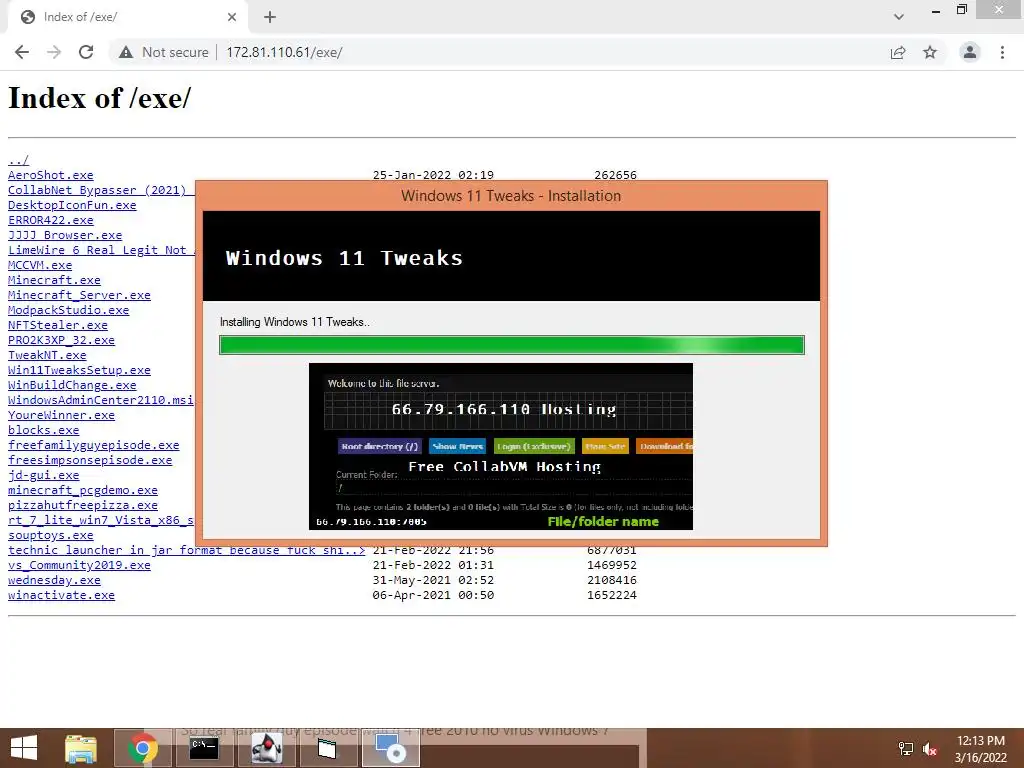
Task: Go back using Chrome's back arrow
Action: (22, 52)
